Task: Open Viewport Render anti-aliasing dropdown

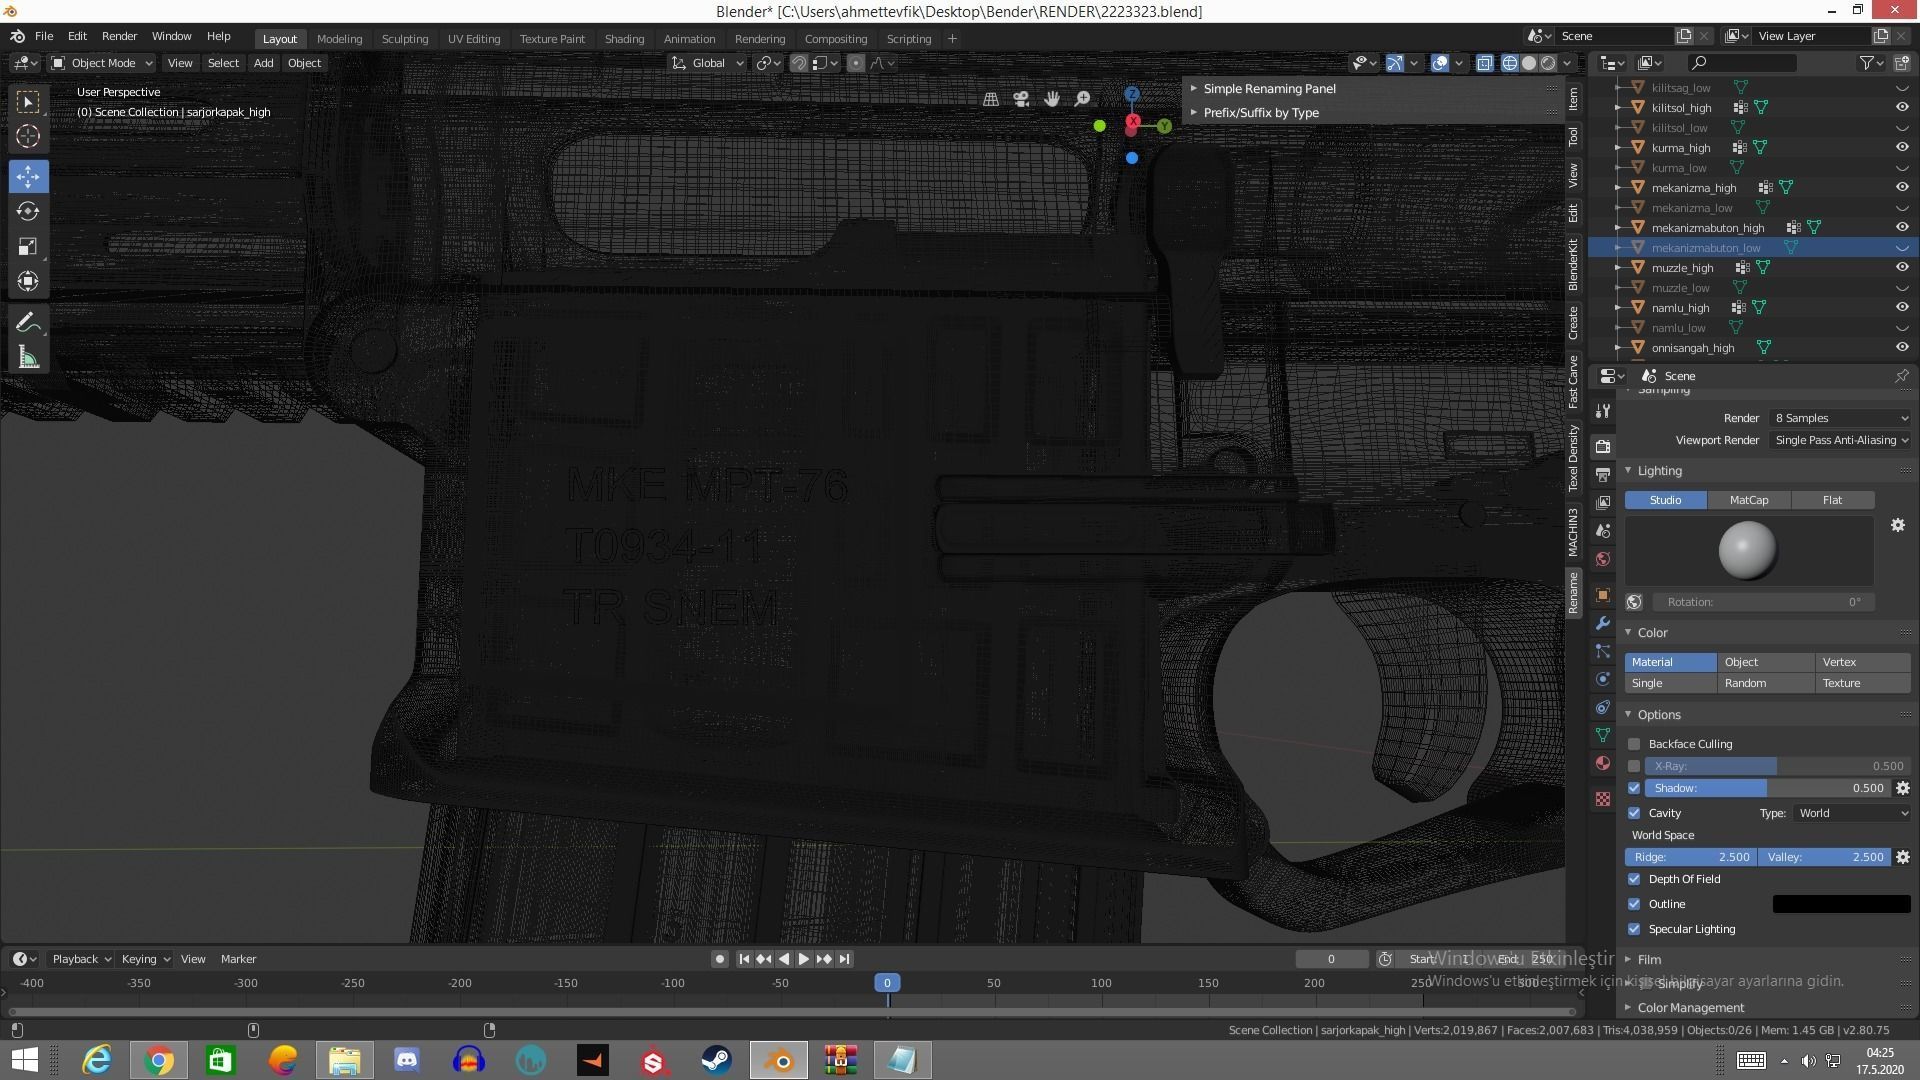Action: tap(1840, 440)
